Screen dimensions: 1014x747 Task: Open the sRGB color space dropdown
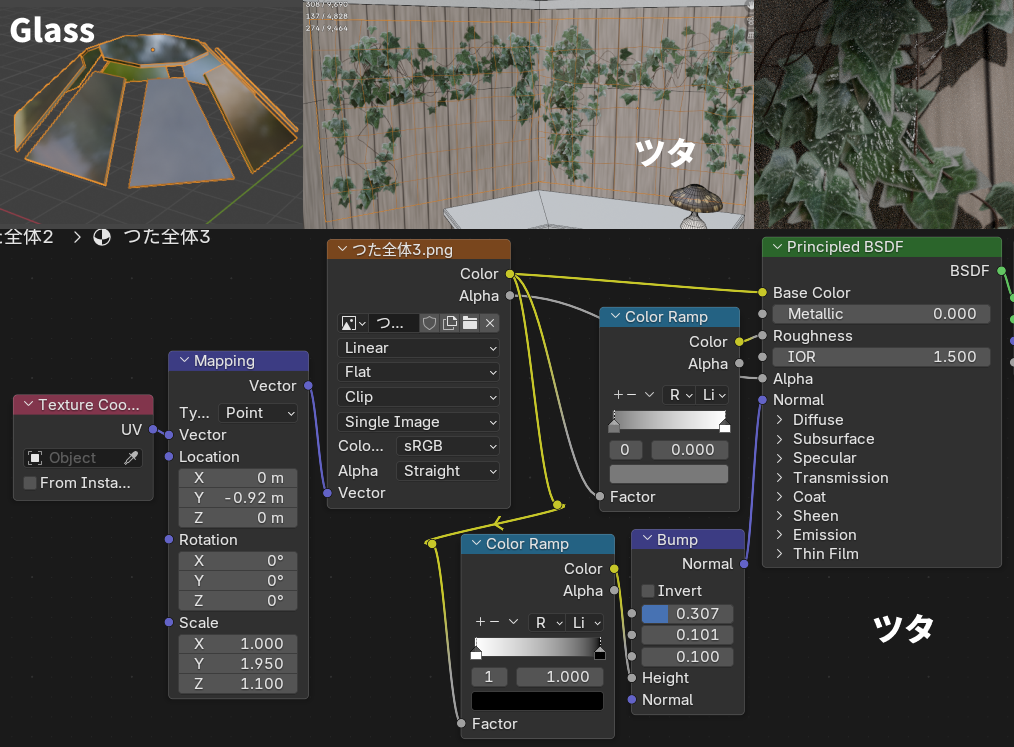click(x=447, y=446)
